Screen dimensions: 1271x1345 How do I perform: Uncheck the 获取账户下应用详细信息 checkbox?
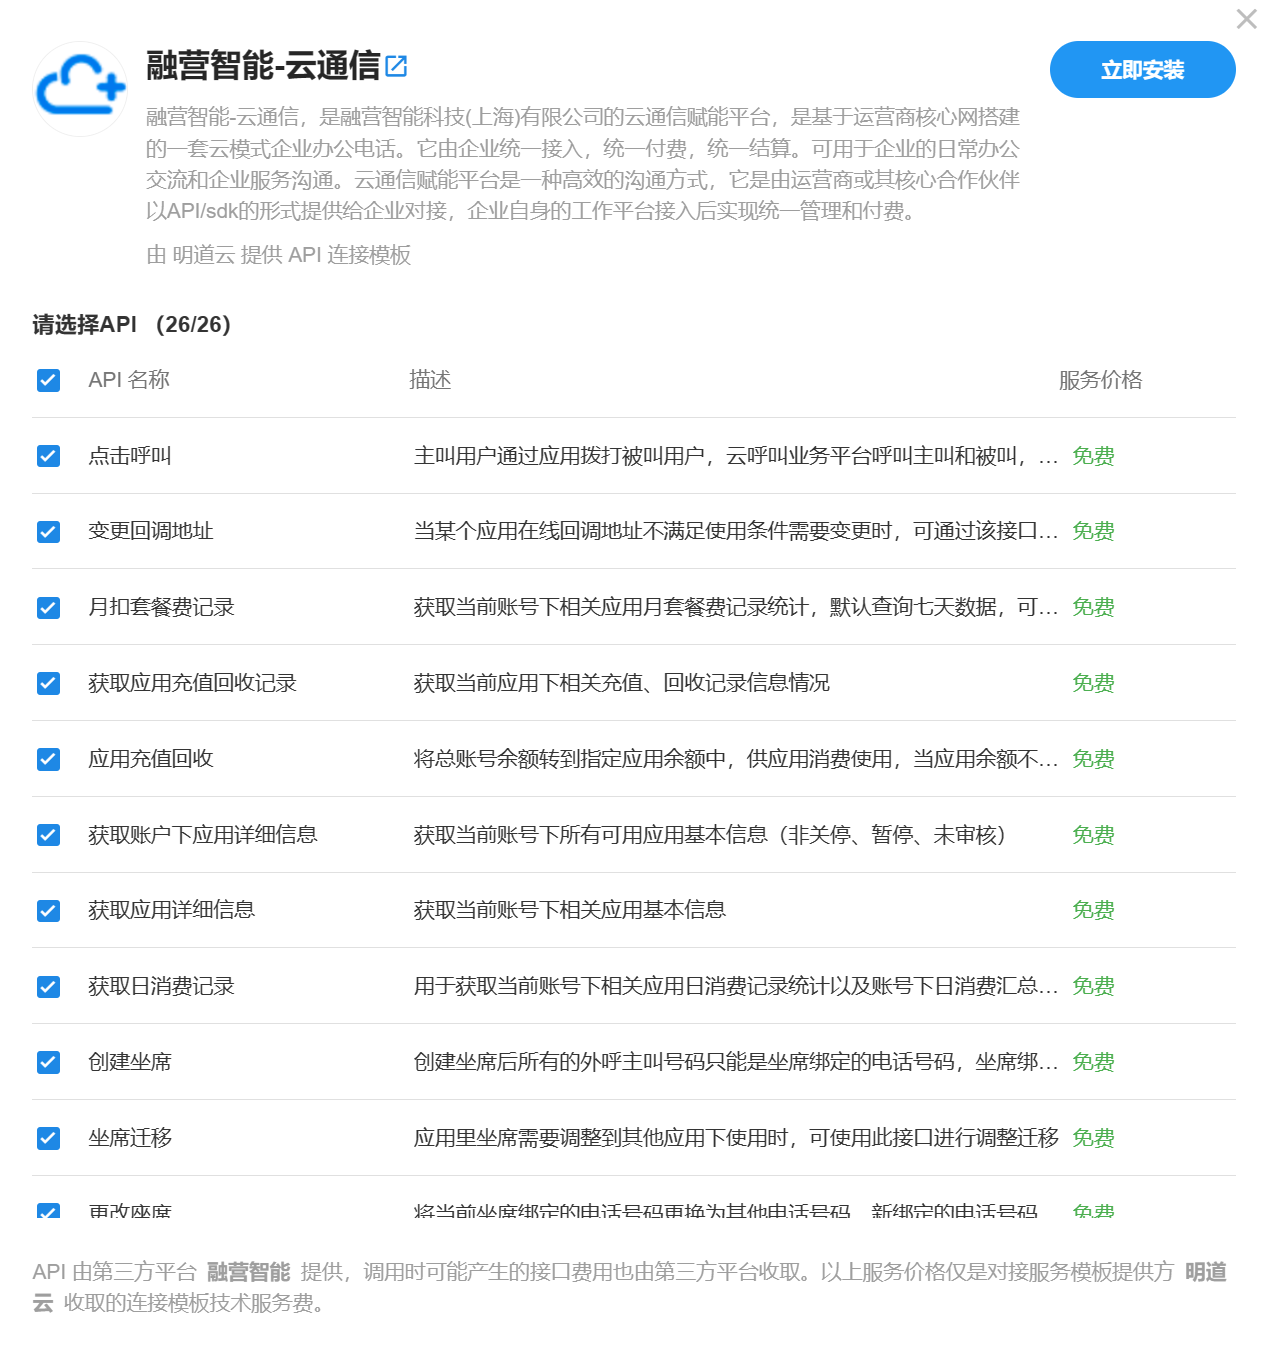pos(48,835)
